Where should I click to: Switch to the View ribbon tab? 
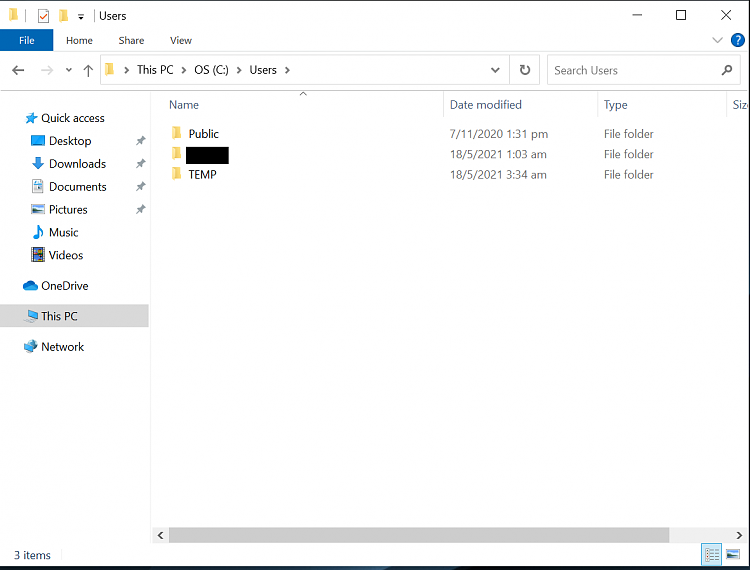point(180,41)
